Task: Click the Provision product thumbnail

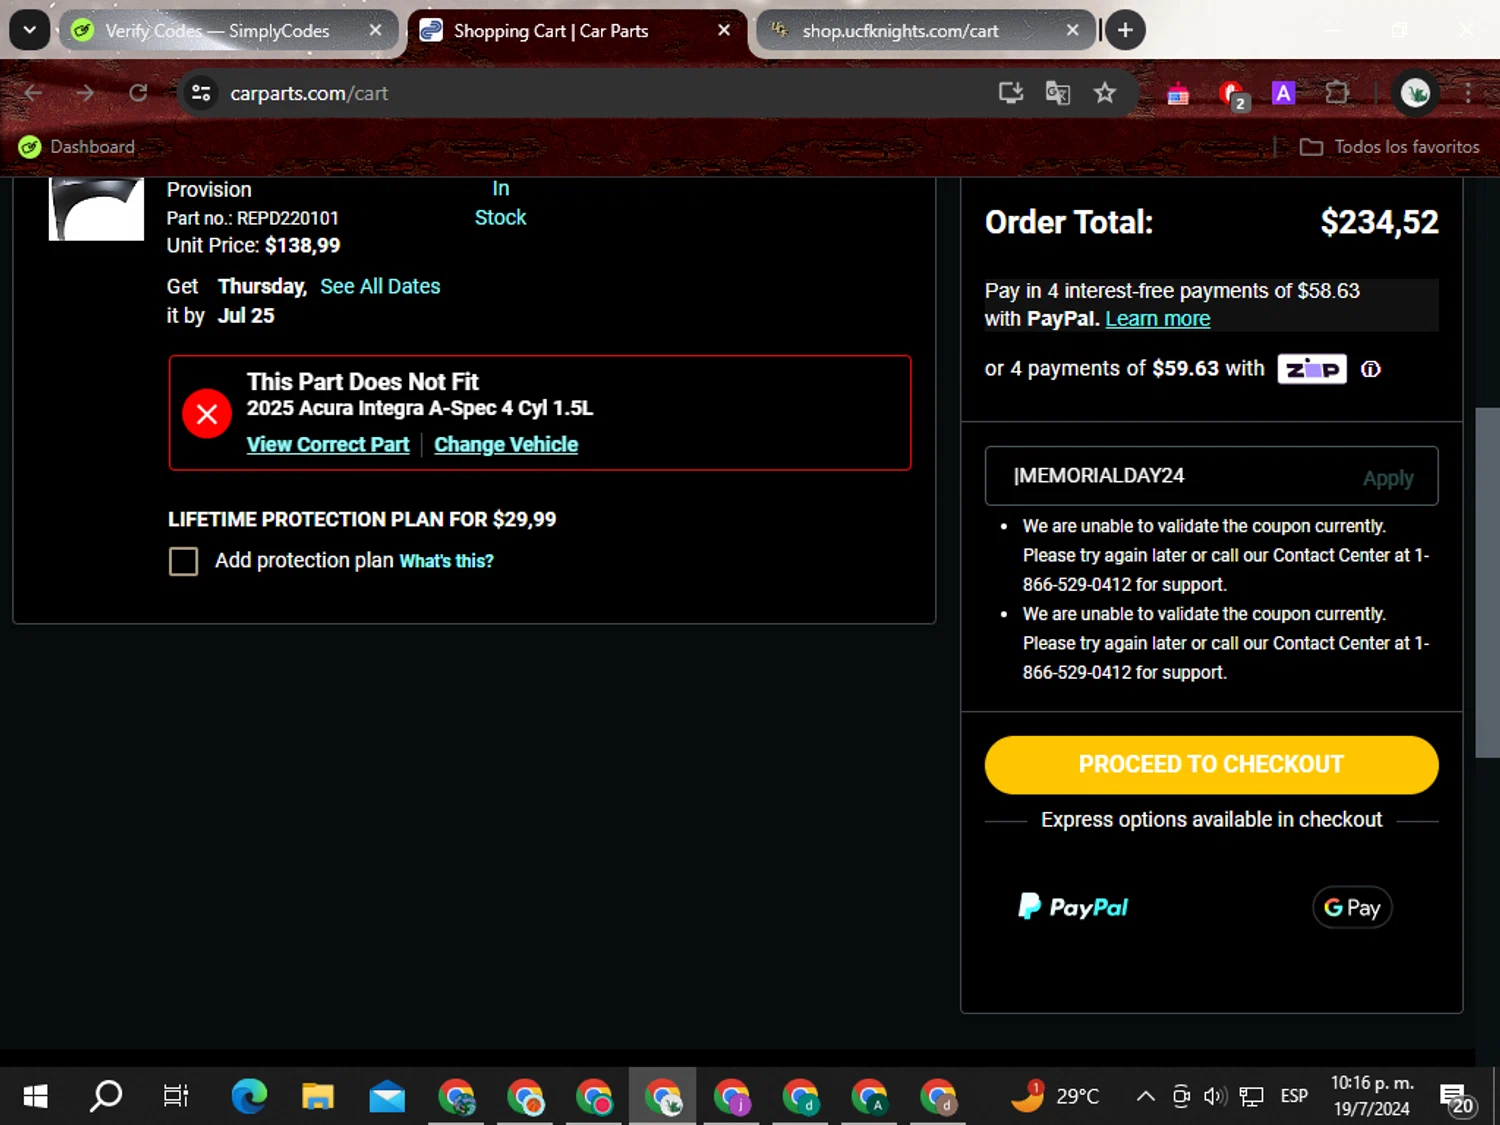Action: 97,209
